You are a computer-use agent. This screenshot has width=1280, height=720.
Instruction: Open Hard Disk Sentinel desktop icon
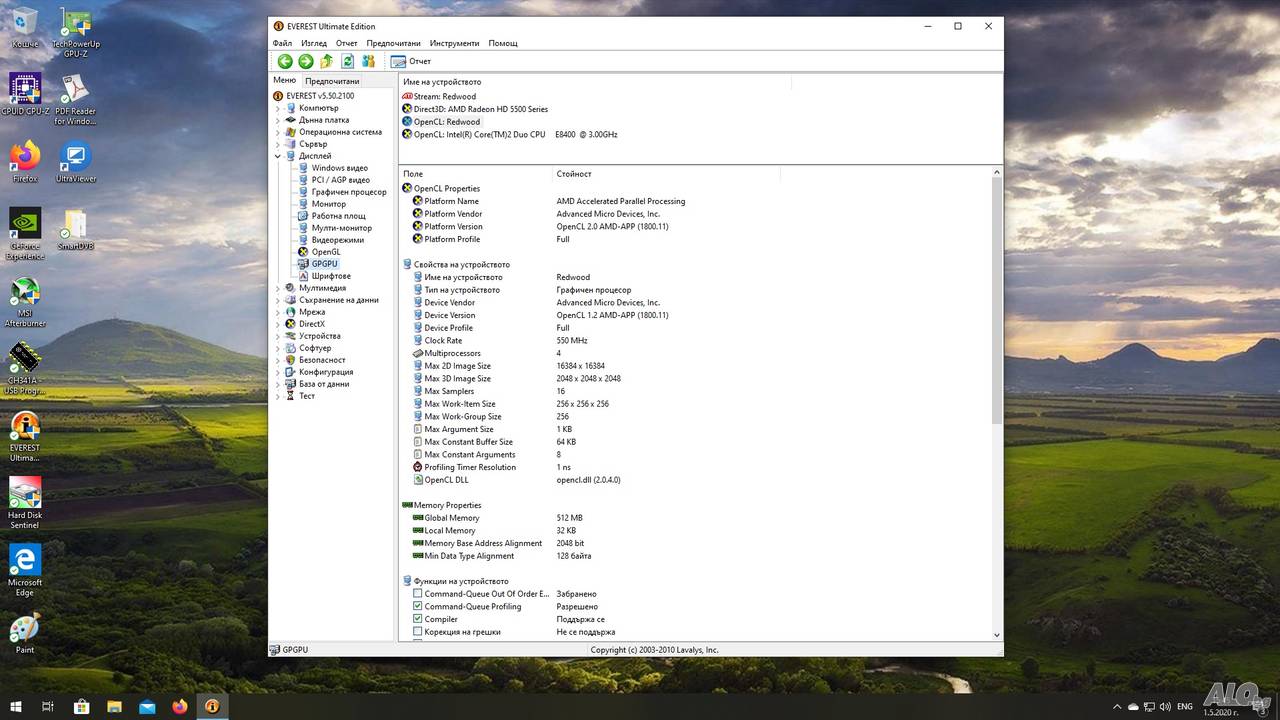pyautogui.click(x=25, y=501)
